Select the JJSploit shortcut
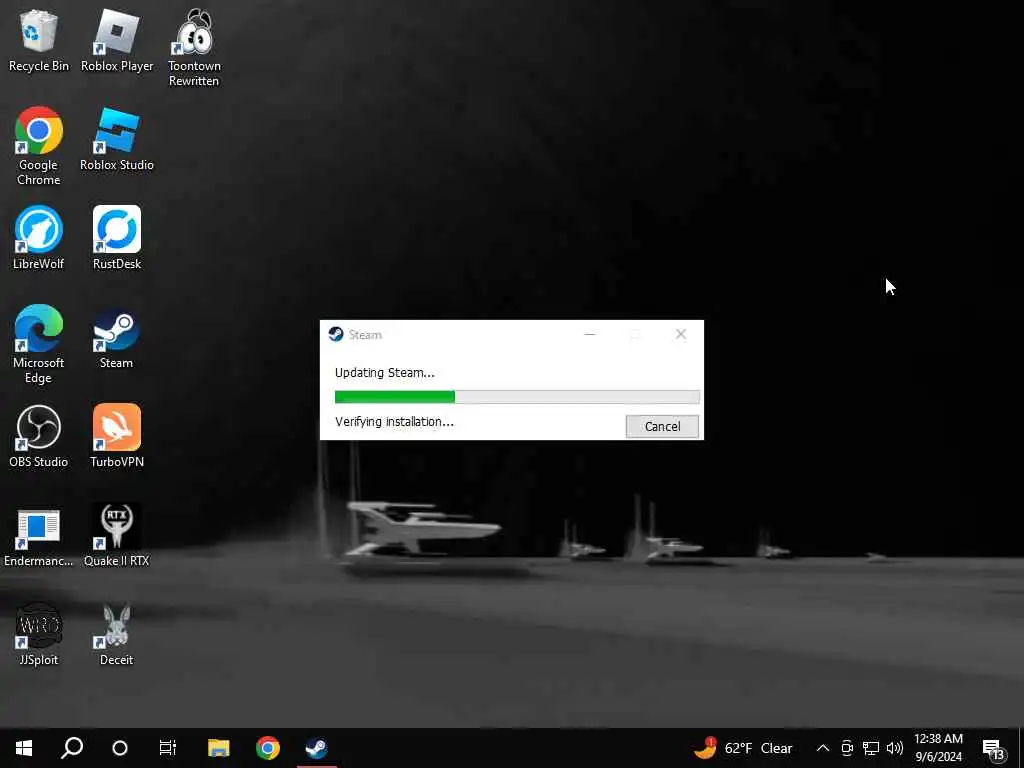1024x768 pixels. pyautogui.click(x=39, y=634)
